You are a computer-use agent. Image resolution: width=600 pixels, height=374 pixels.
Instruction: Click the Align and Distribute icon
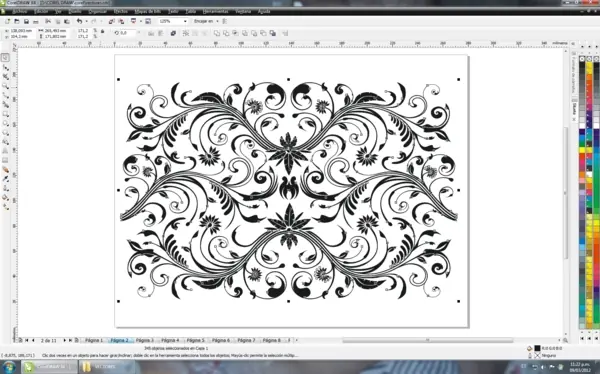point(285,33)
